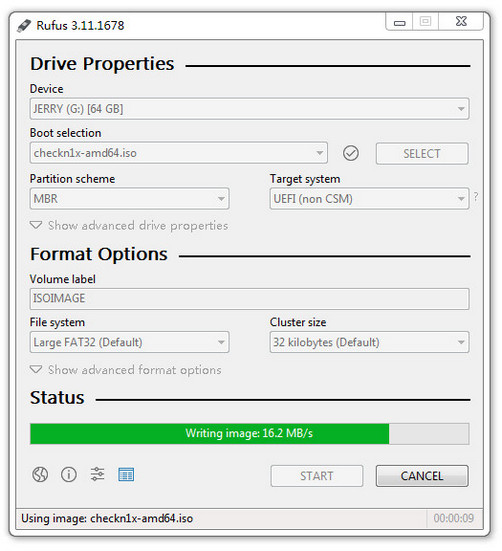
Task: Expand Show advanced drive properties
Action: tap(129, 226)
